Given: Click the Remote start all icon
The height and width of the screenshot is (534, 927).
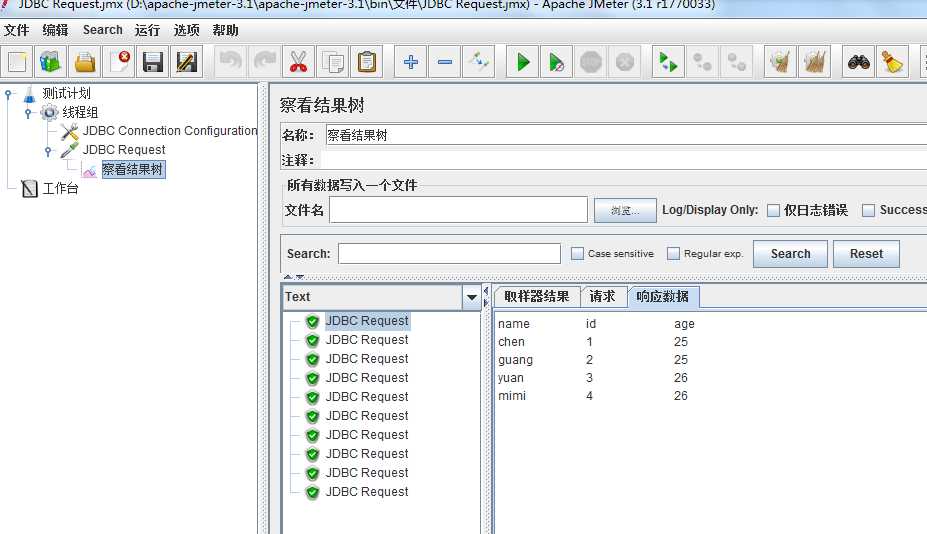Looking at the screenshot, I should click(668, 62).
